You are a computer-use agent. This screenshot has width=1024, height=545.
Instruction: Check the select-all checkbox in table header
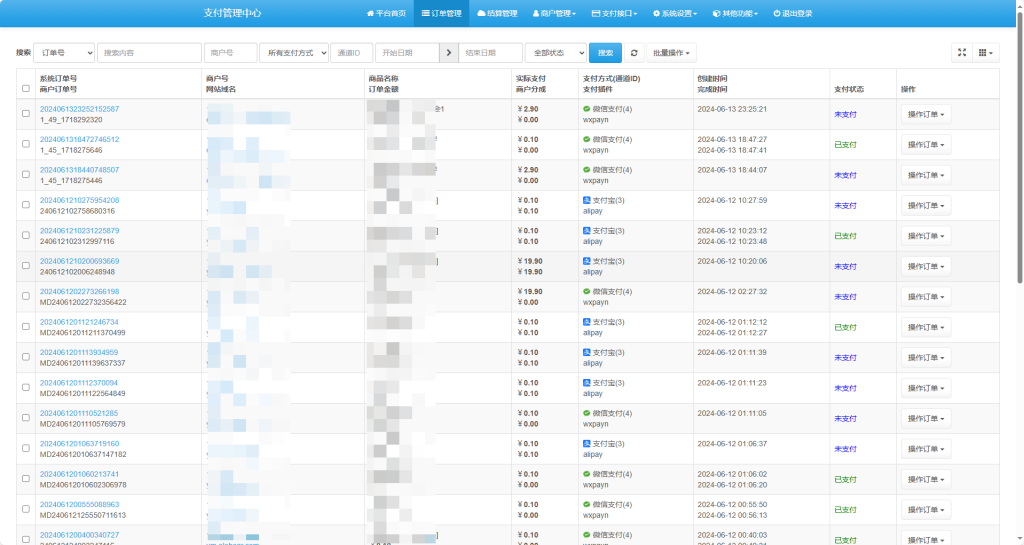[x=26, y=88]
